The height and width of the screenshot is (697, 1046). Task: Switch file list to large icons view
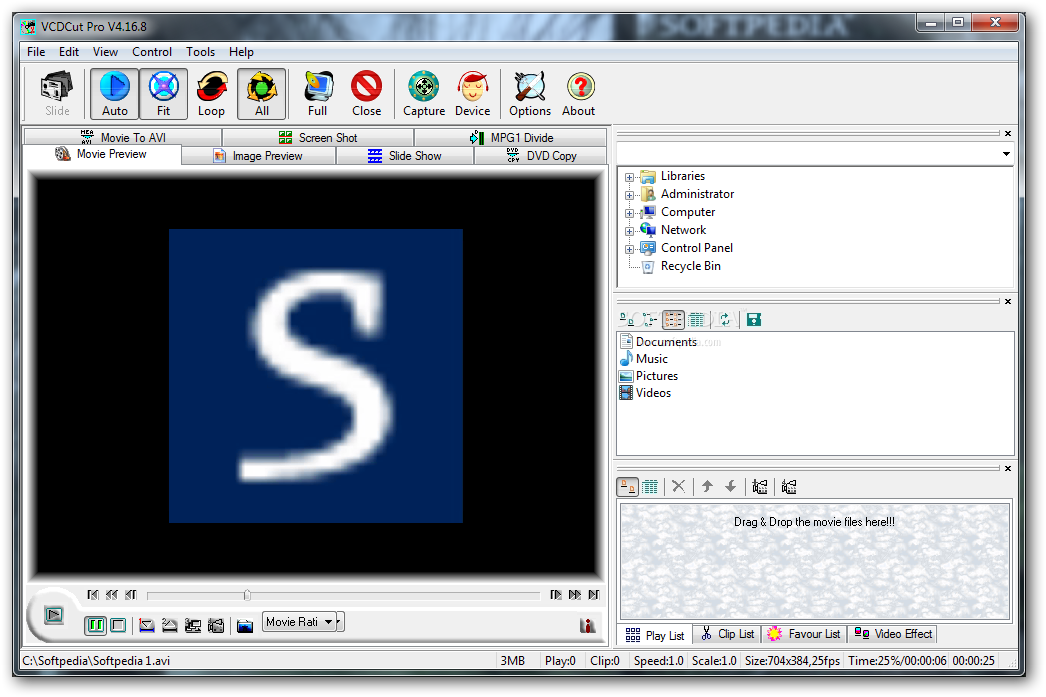click(627, 319)
